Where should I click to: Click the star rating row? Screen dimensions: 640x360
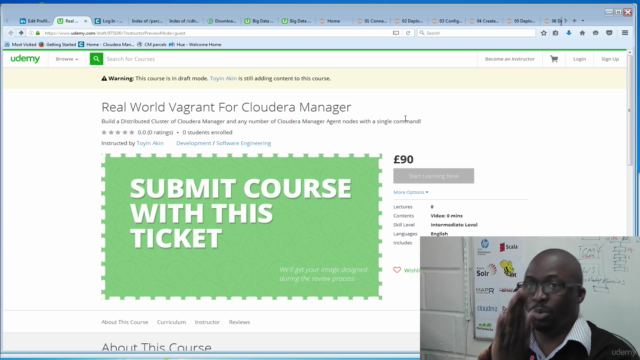pyautogui.click(x=118, y=132)
